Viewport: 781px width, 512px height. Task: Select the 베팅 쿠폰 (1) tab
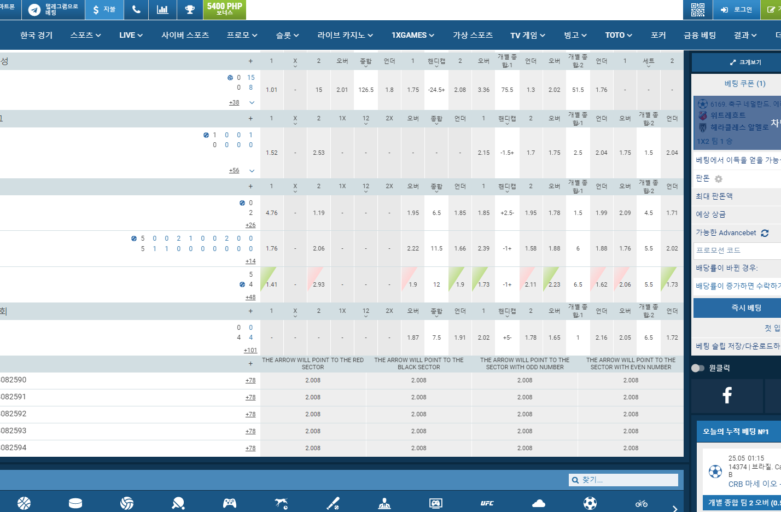[x=745, y=83]
